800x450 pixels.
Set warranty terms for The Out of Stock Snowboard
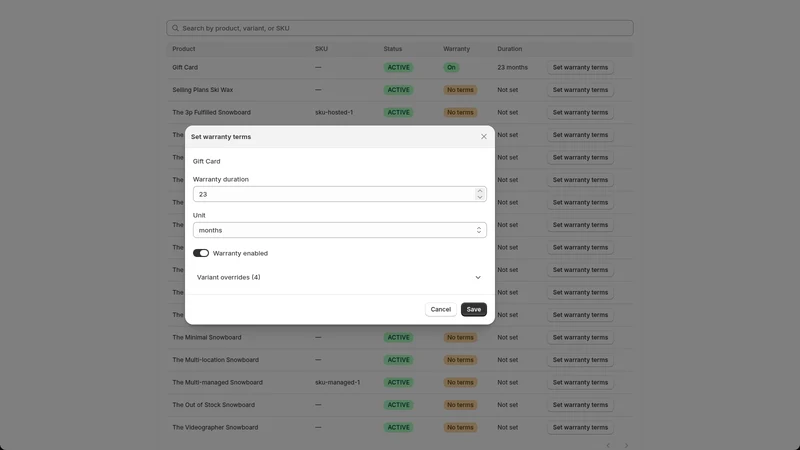tap(580, 405)
